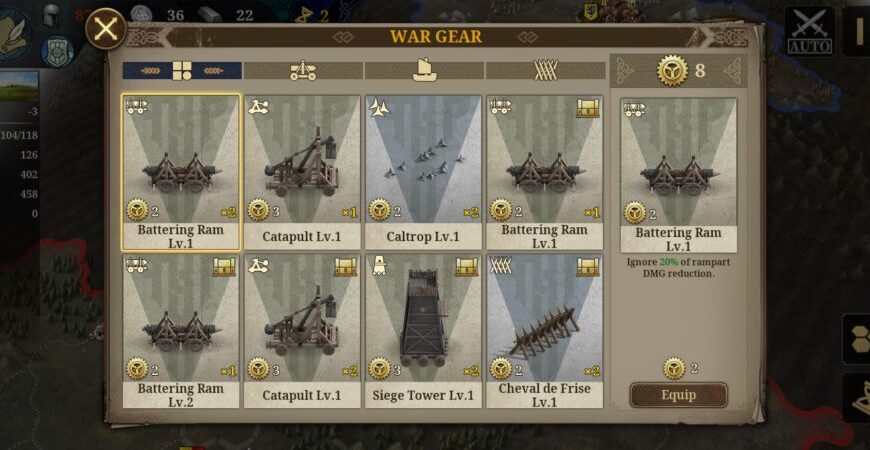Click the hexagon tiles icon on right edge
Viewport: 870px width, 450px height.
[858, 338]
